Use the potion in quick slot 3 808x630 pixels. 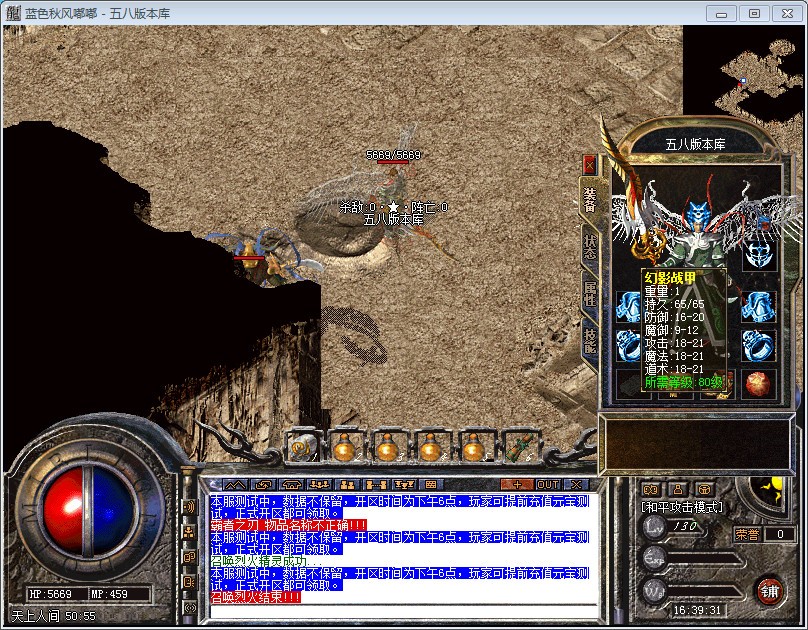pyautogui.click(x=388, y=447)
